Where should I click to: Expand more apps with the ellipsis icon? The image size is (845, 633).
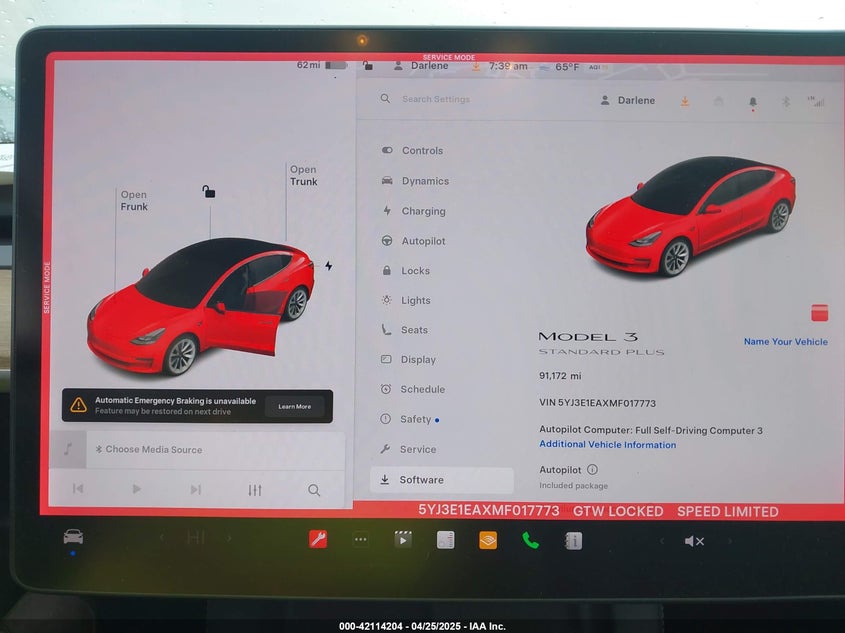(360, 540)
